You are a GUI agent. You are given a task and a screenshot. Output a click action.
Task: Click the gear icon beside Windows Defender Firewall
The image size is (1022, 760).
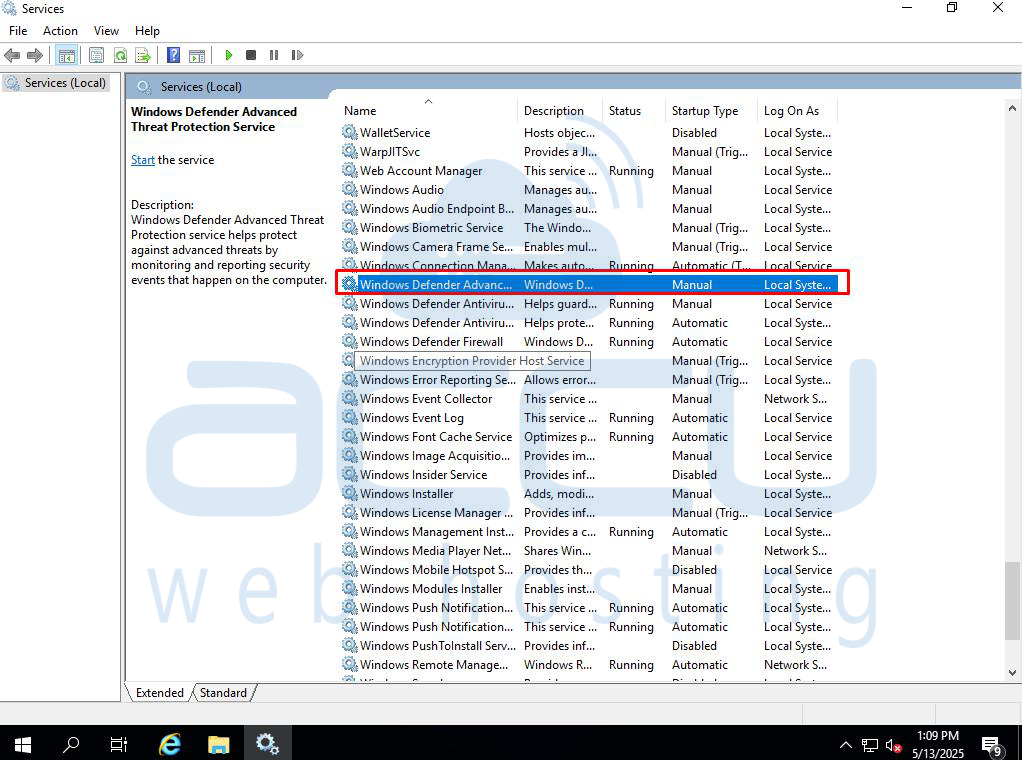(x=350, y=342)
